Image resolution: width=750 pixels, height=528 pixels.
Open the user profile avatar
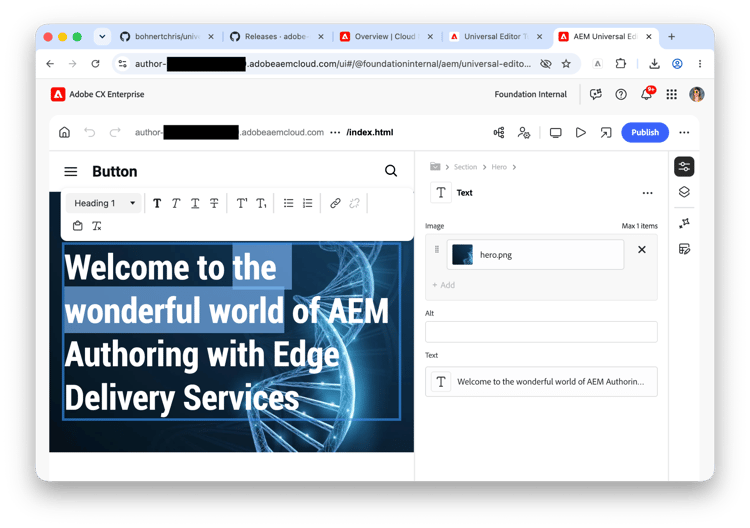tap(696, 94)
